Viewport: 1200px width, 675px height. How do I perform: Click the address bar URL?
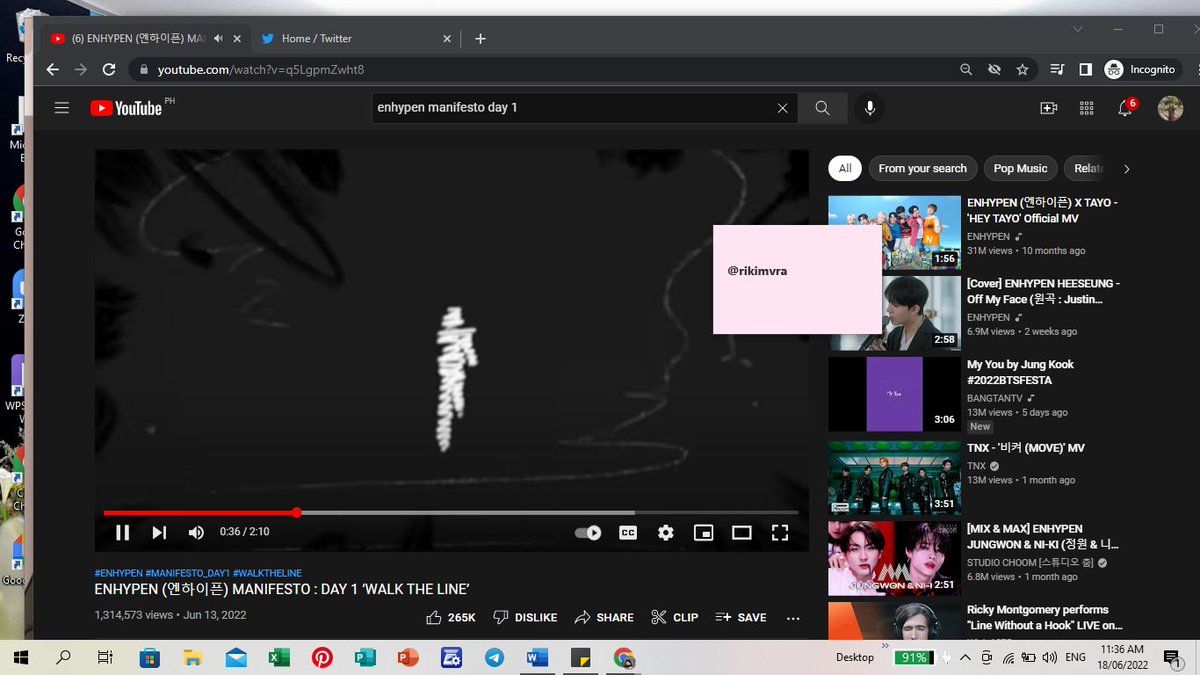point(260,70)
